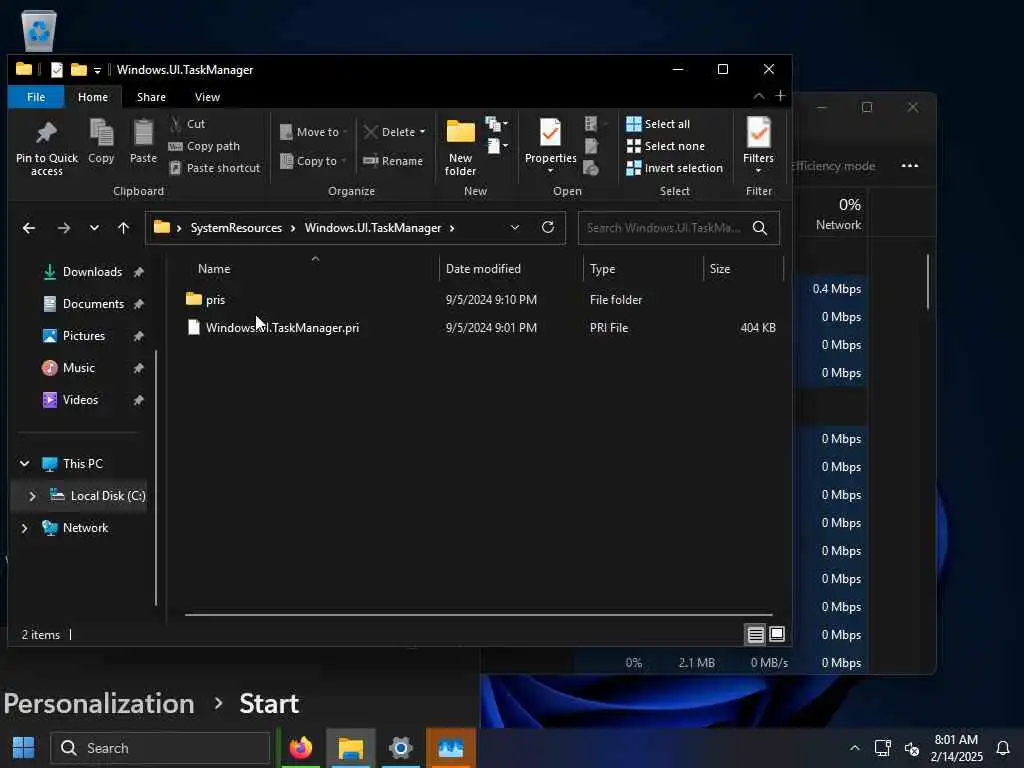Switch to the Home tab

[x=93, y=97]
